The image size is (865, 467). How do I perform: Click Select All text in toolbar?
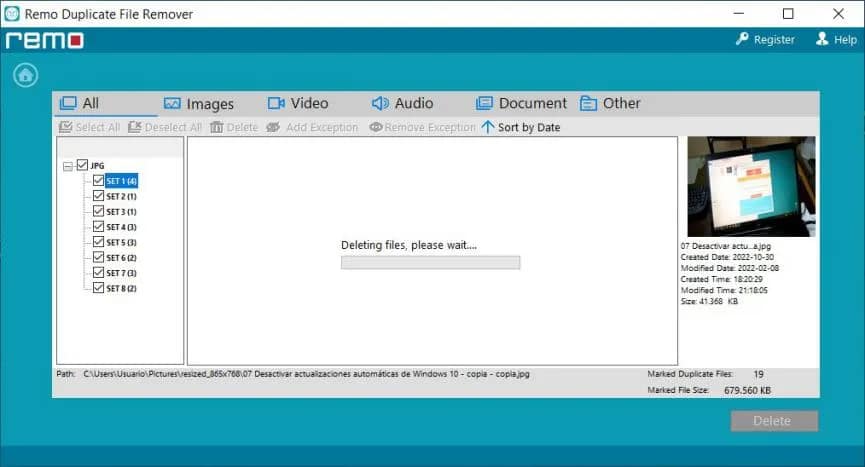[98, 127]
